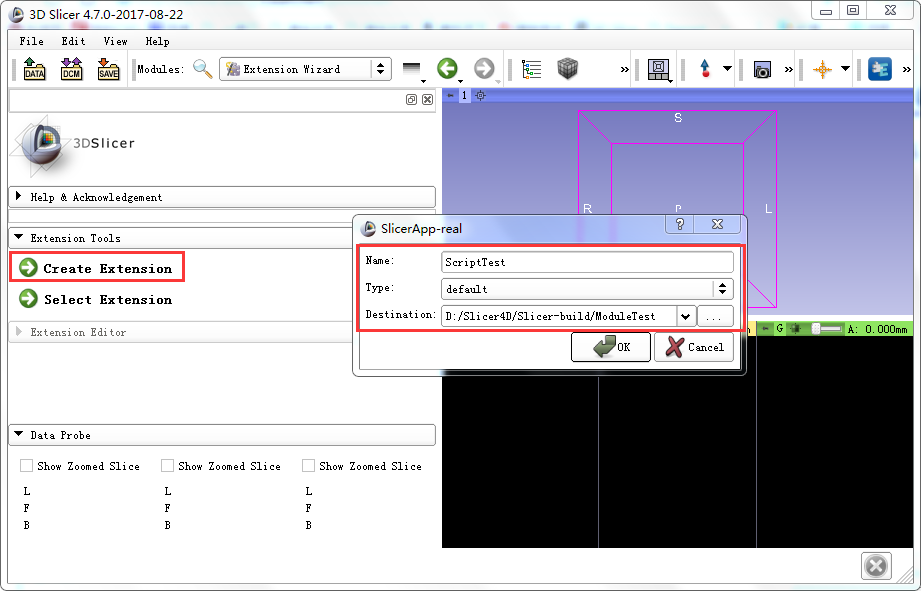Open the Edit menu
This screenshot has height=591, width=921.
click(x=73, y=41)
